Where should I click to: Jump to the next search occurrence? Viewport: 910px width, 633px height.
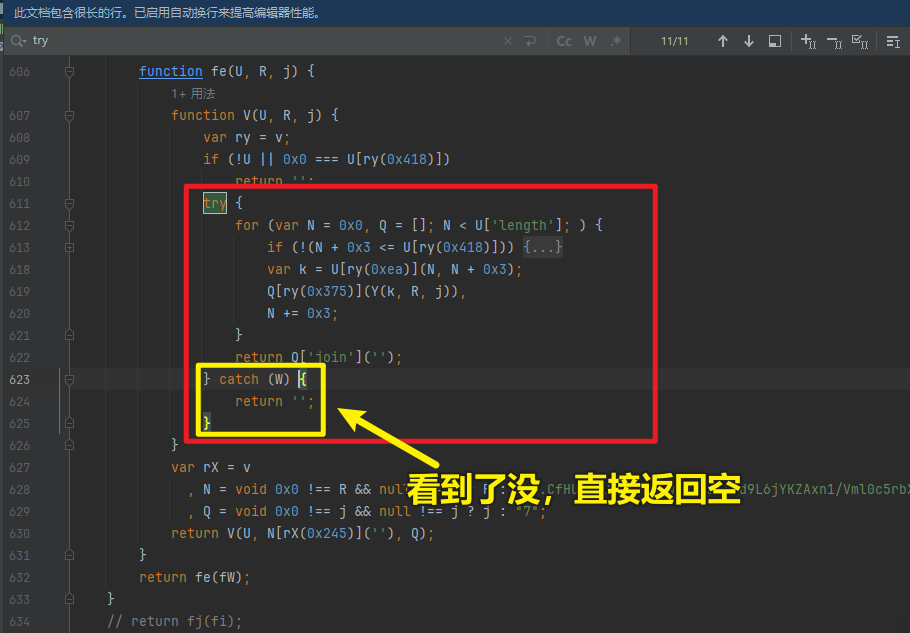tap(749, 41)
